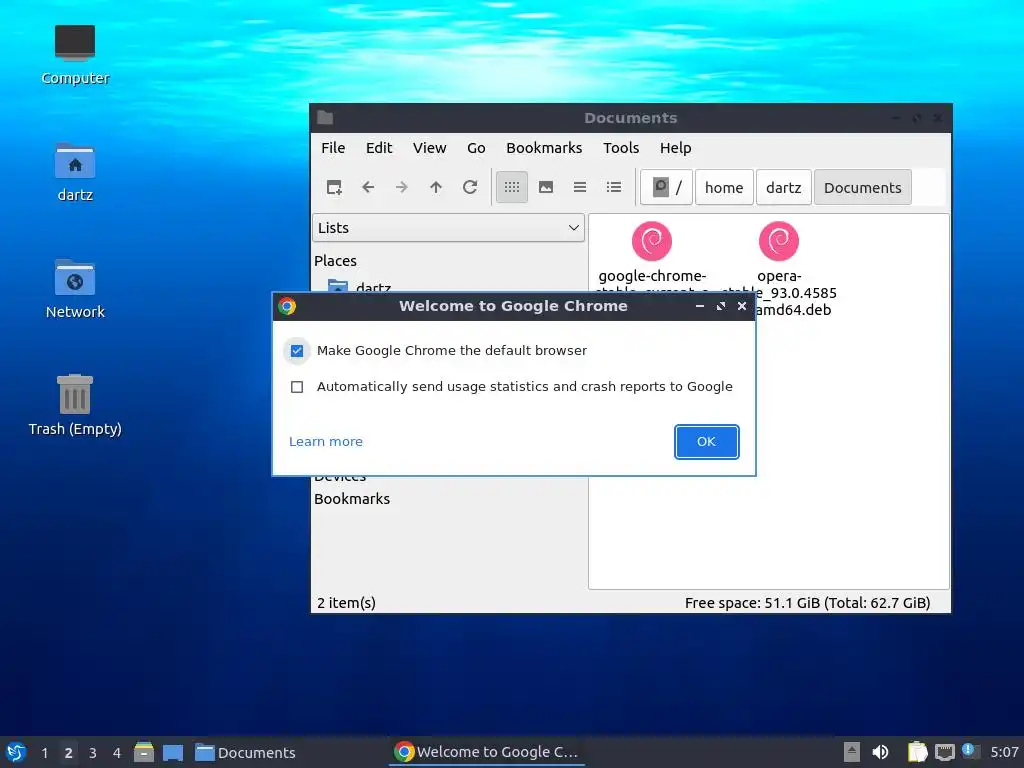The image size is (1024, 768).
Task: Maximize the Welcome to Google Chrome dialog
Action: 721,306
